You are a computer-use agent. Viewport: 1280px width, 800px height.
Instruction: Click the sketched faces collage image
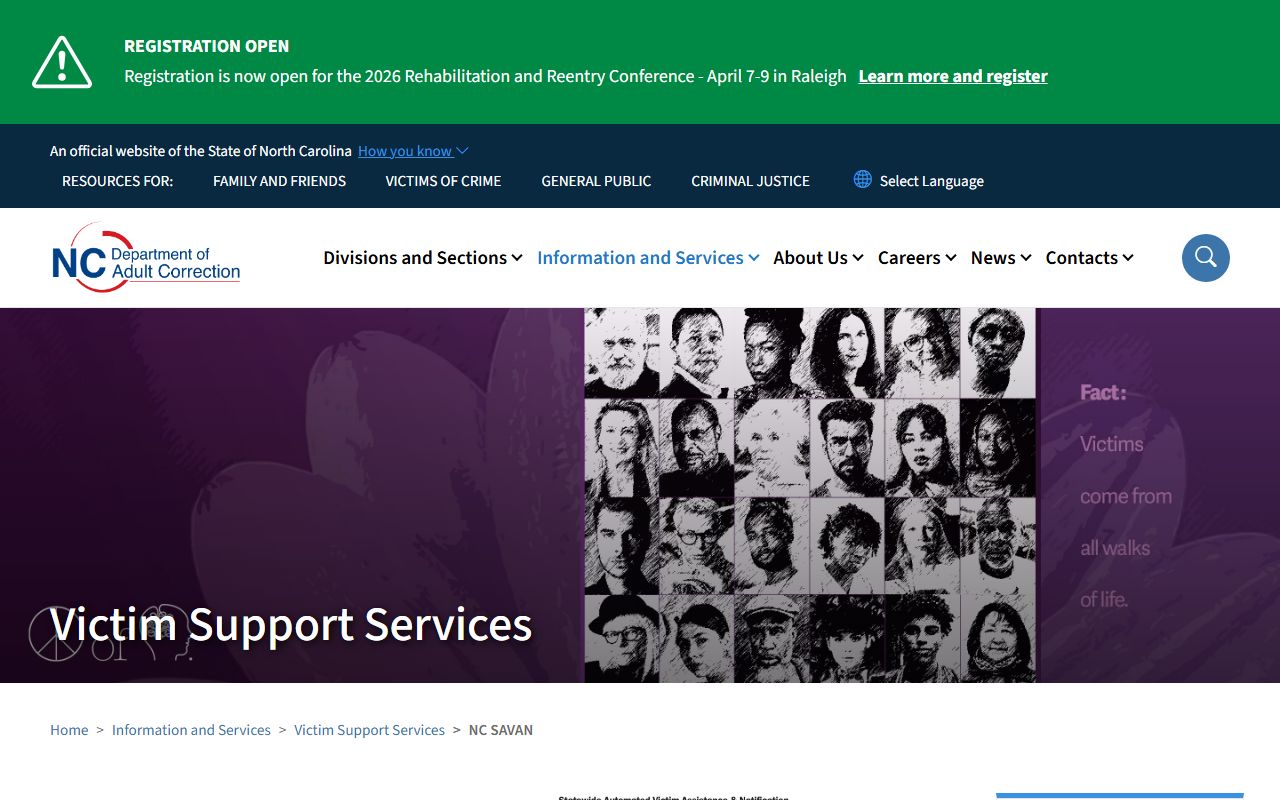[811, 495]
